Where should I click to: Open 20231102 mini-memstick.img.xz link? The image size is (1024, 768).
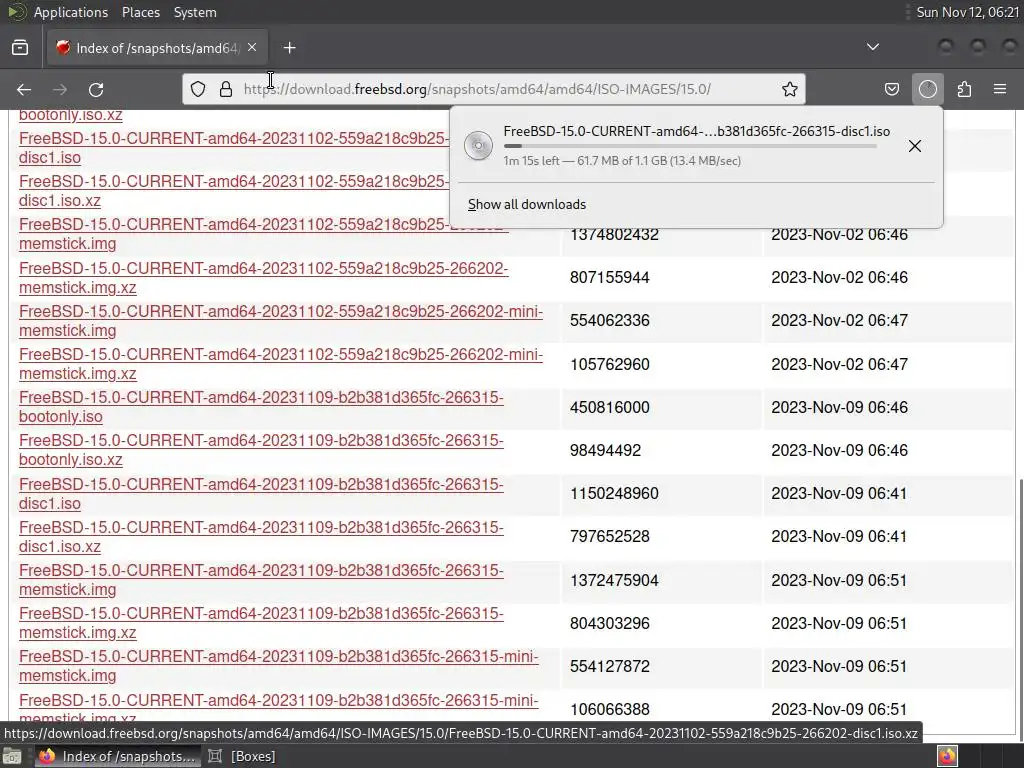click(x=281, y=364)
